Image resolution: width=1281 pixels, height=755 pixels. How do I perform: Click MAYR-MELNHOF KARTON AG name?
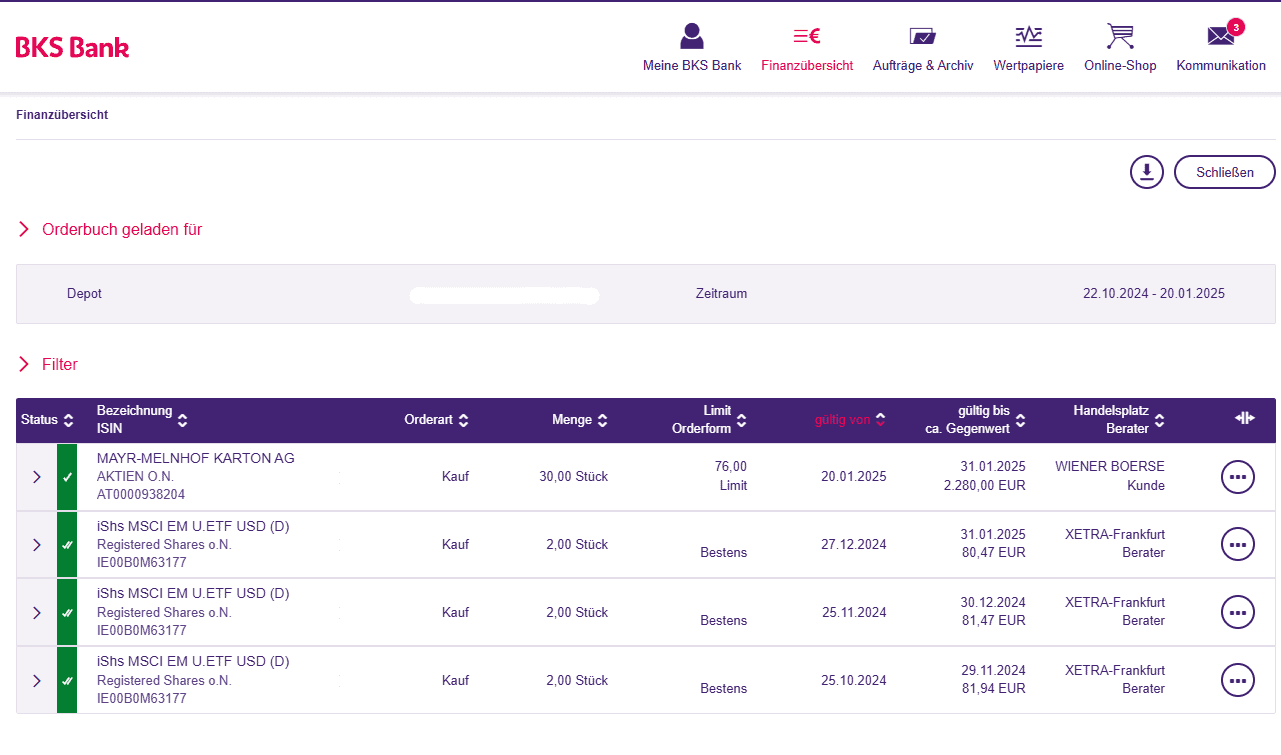(196, 458)
